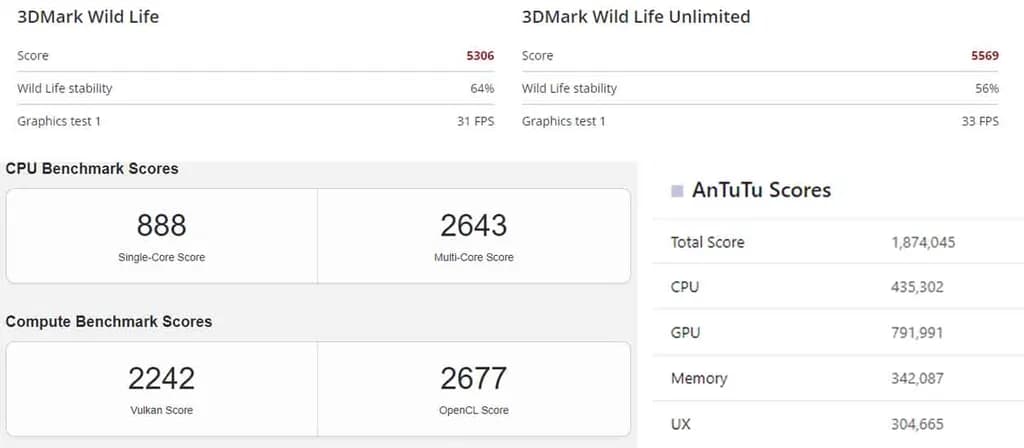Click the 33 FPS Graphics test result

point(980,121)
